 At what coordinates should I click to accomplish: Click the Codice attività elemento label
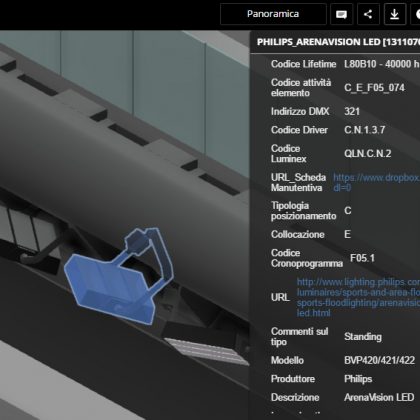(301, 88)
